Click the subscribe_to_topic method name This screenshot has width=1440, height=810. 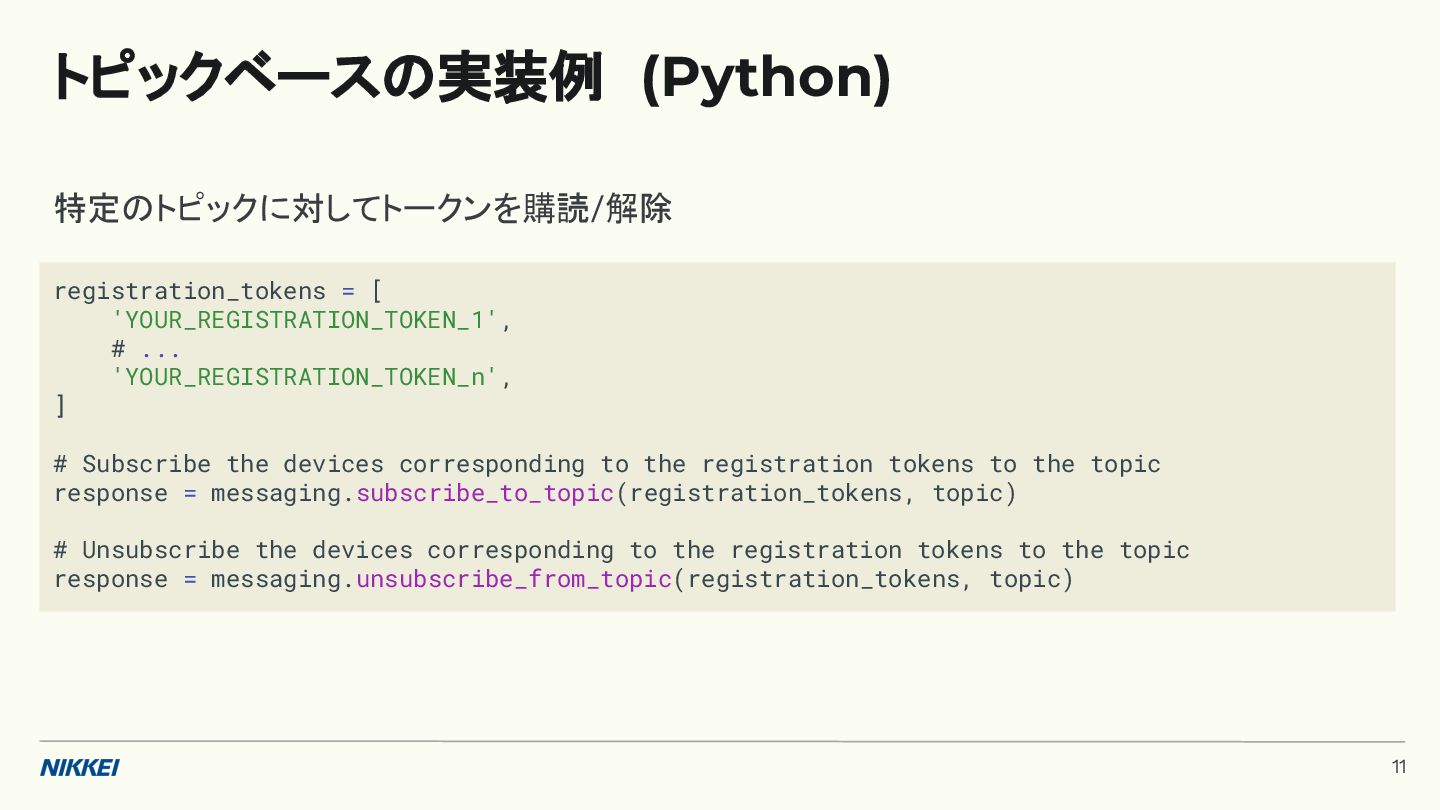485,493
